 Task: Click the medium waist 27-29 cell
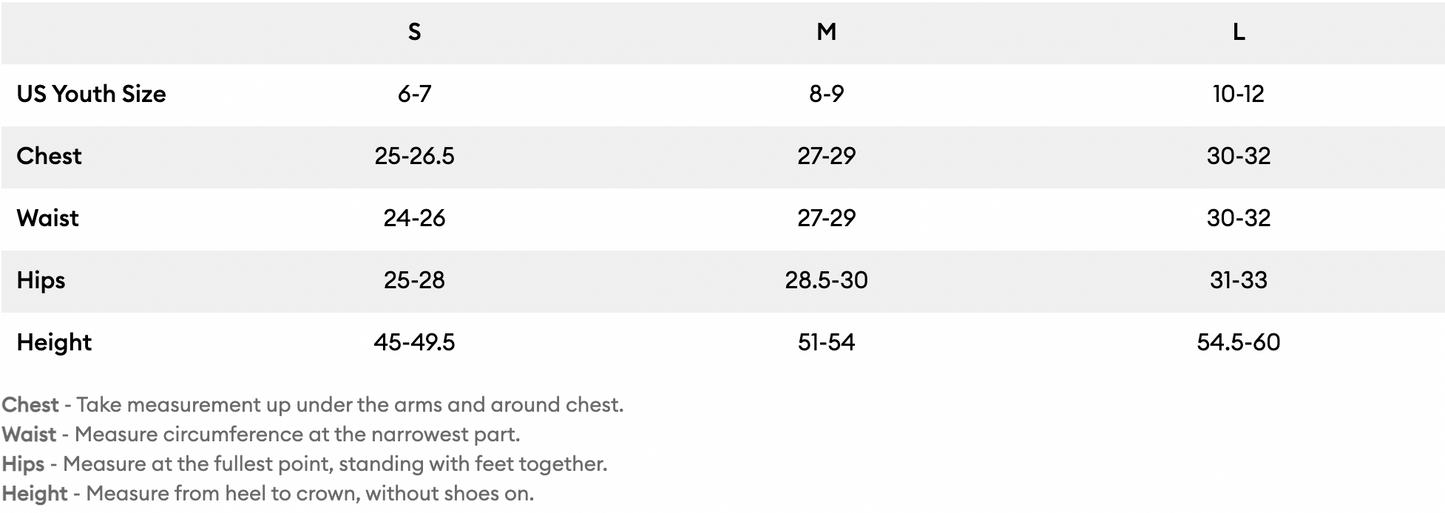point(826,218)
